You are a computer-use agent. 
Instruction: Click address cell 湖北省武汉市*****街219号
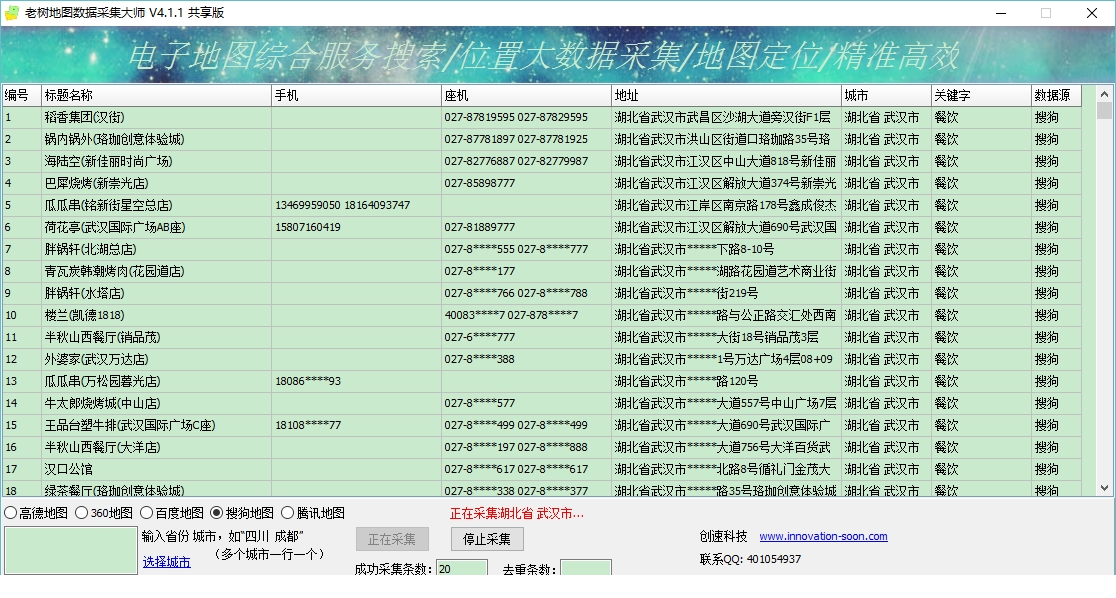point(726,293)
